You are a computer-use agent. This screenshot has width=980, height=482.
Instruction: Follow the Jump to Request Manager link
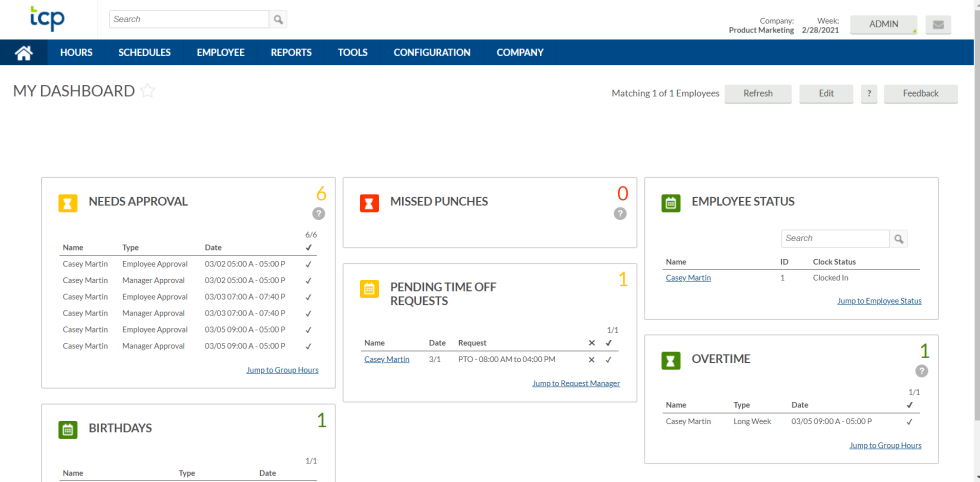coord(576,383)
